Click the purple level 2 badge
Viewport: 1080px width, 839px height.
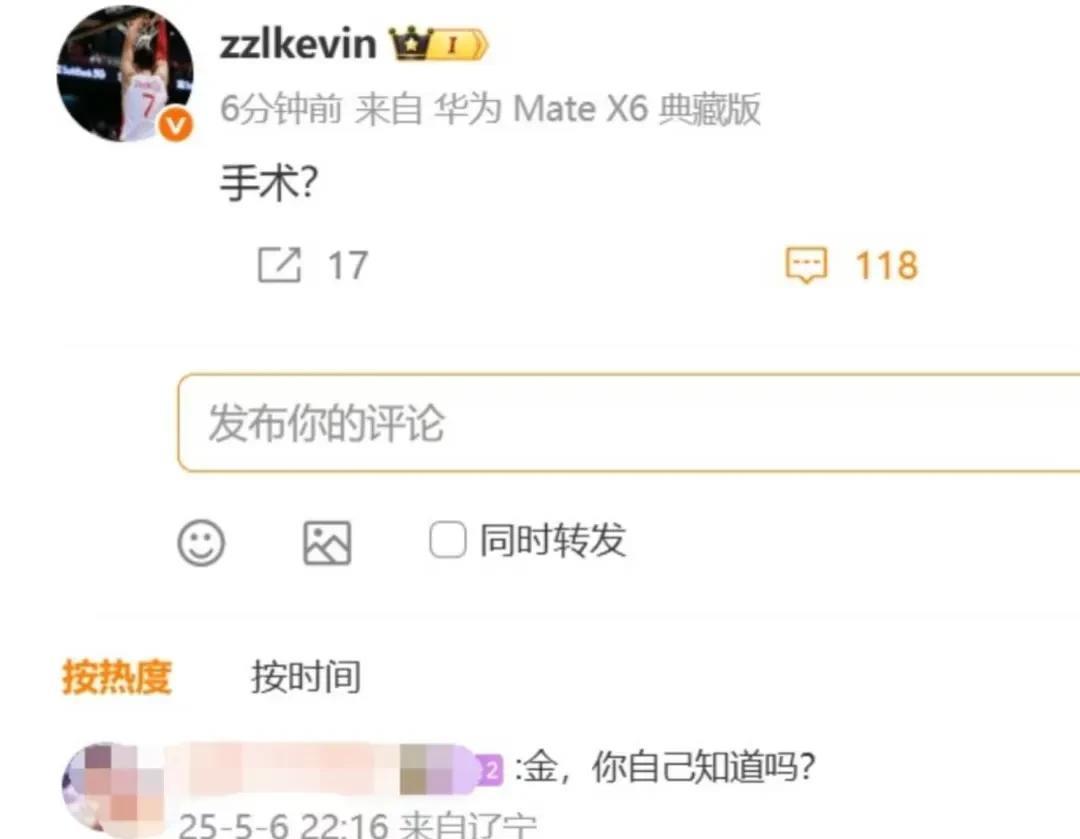tap(490, 769)
